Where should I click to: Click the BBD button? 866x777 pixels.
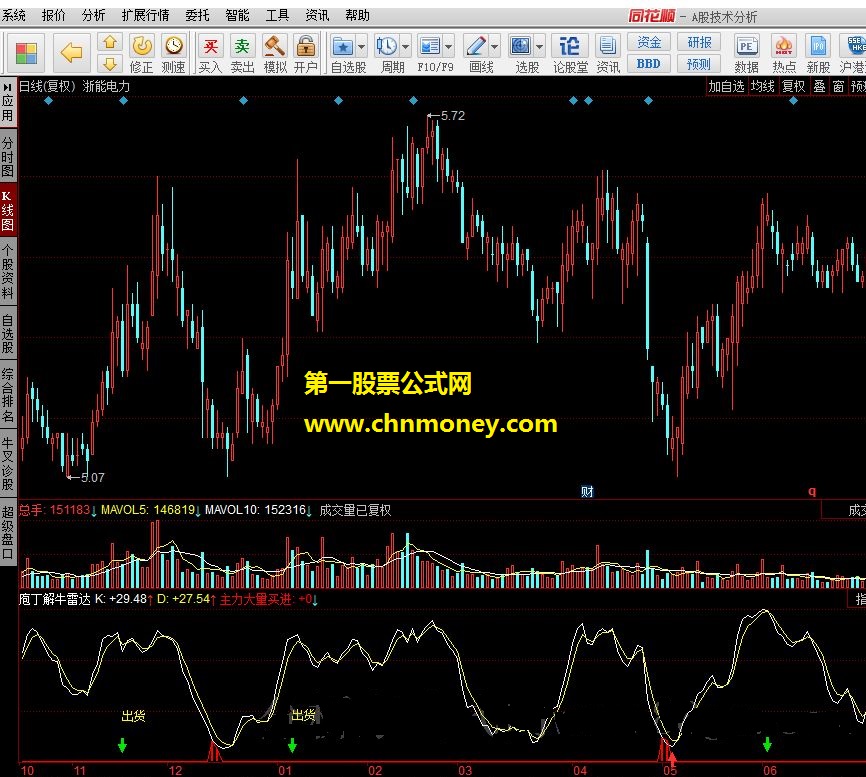(x=649, y=64)
